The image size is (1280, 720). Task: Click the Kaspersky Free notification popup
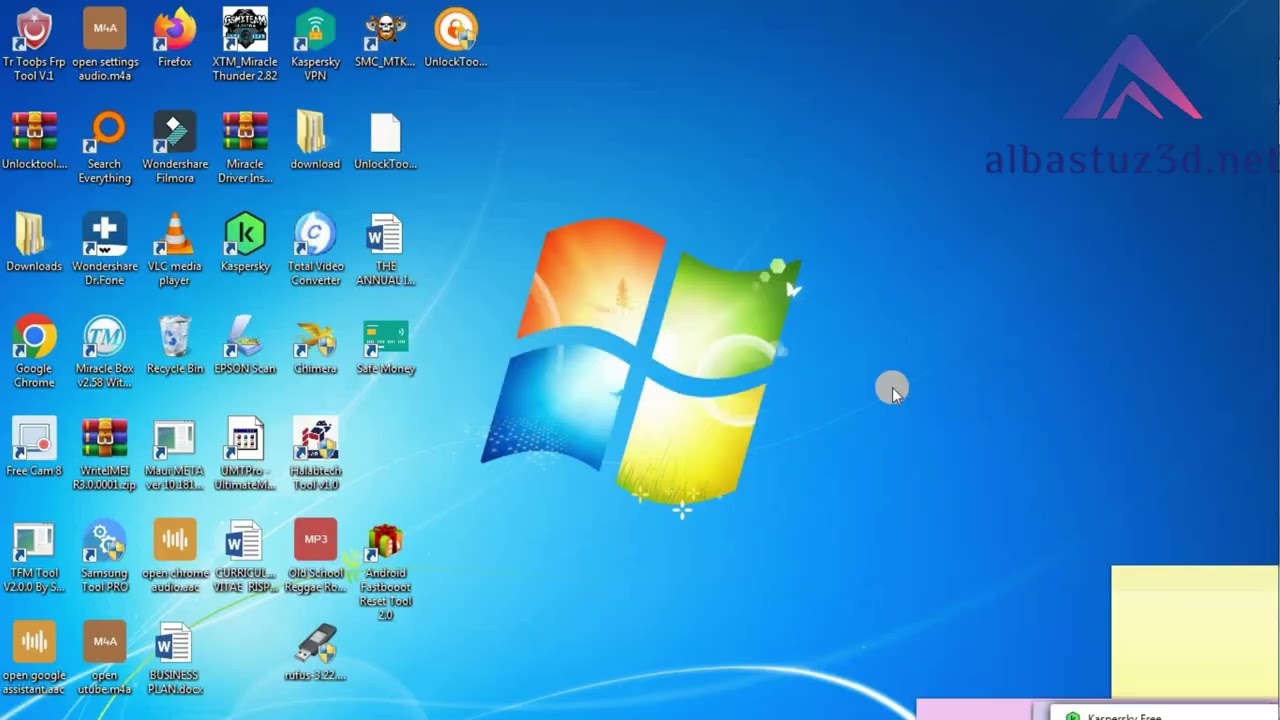click(x=1165, y=713)
